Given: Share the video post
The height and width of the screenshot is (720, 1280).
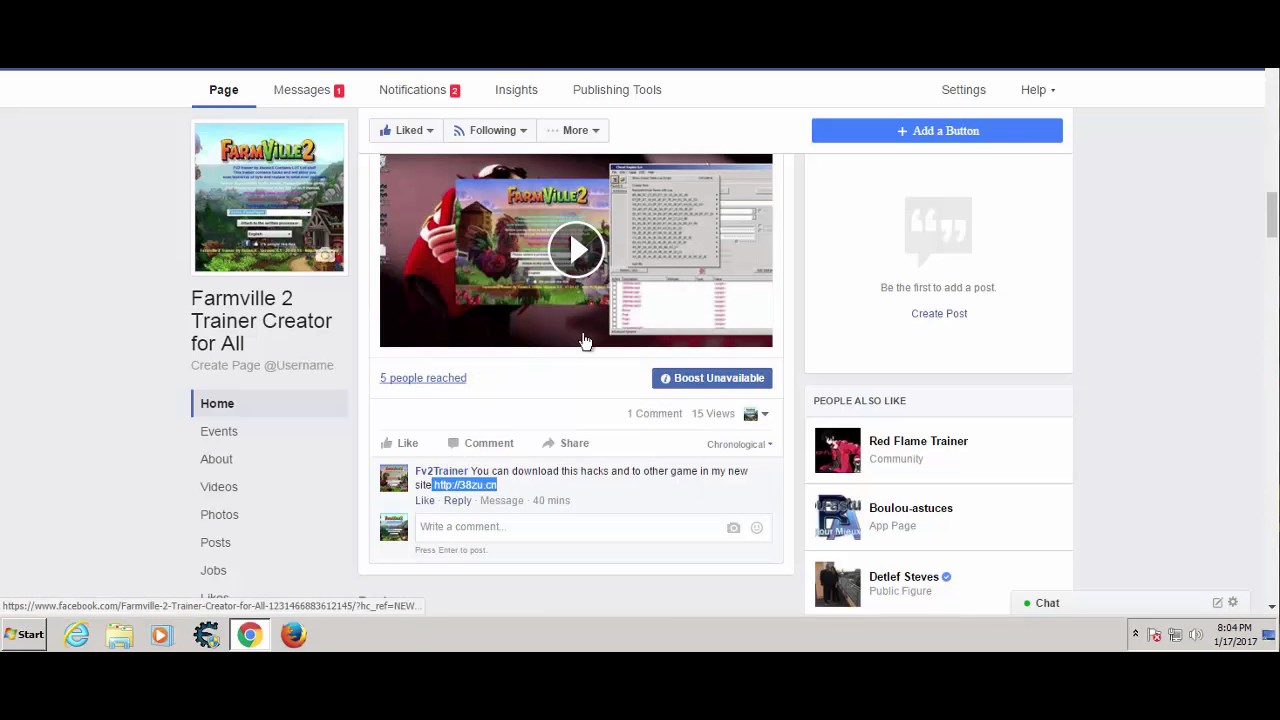Looking at the screenshot, I should pos(565,443).
